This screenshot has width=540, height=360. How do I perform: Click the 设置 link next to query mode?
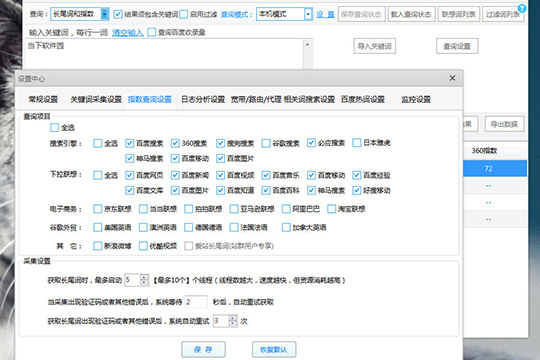325,14
